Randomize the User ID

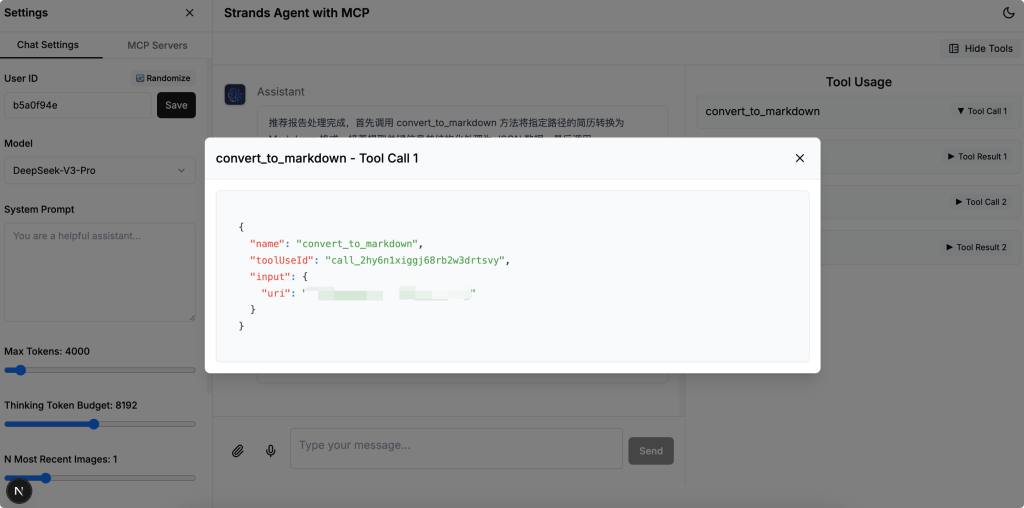click(163, 78)
